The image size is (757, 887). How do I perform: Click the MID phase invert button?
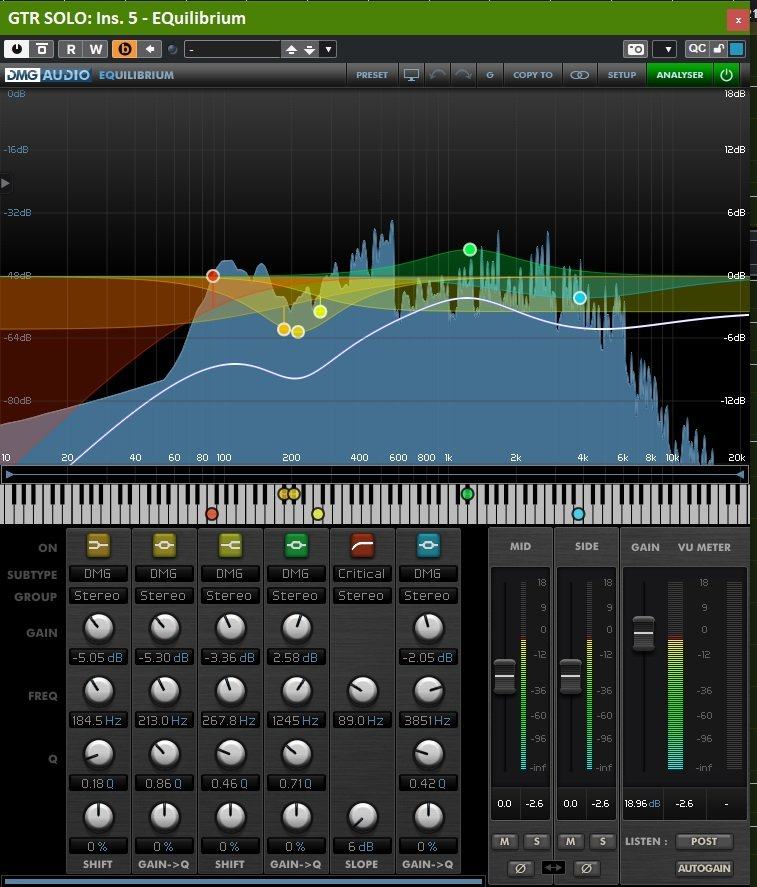[519, 868]
